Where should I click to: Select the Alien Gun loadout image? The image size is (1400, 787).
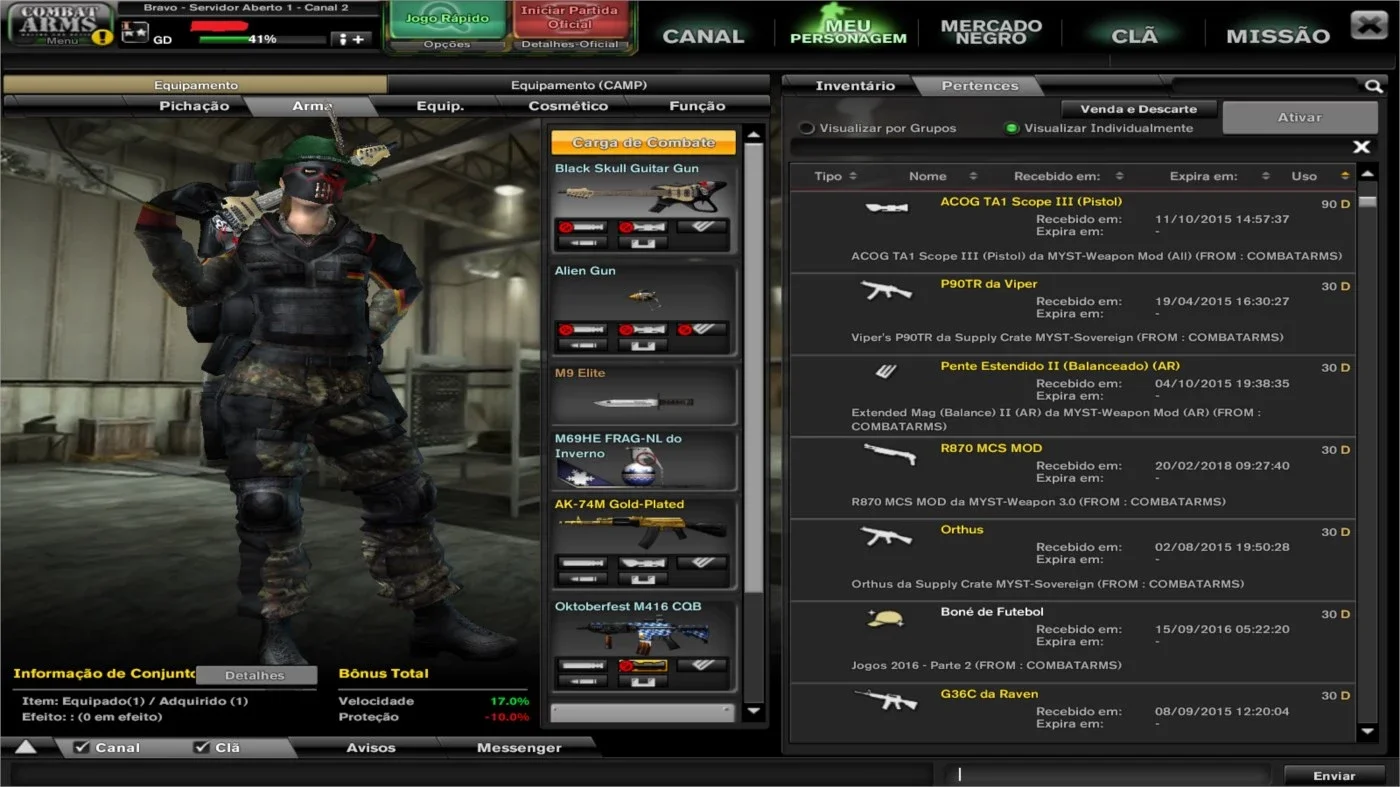pos(644,299)
